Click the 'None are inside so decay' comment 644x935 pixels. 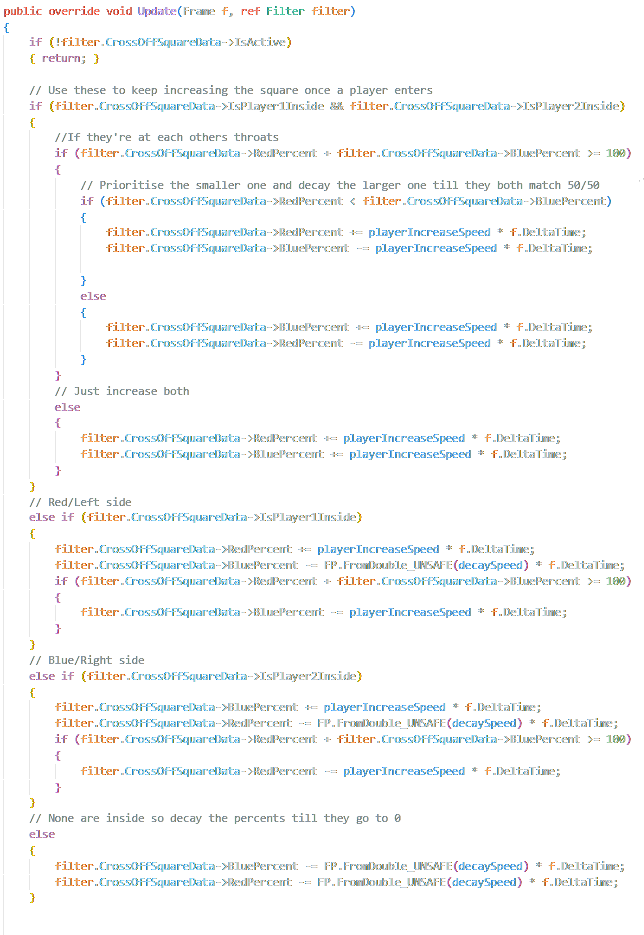(215, 818)
